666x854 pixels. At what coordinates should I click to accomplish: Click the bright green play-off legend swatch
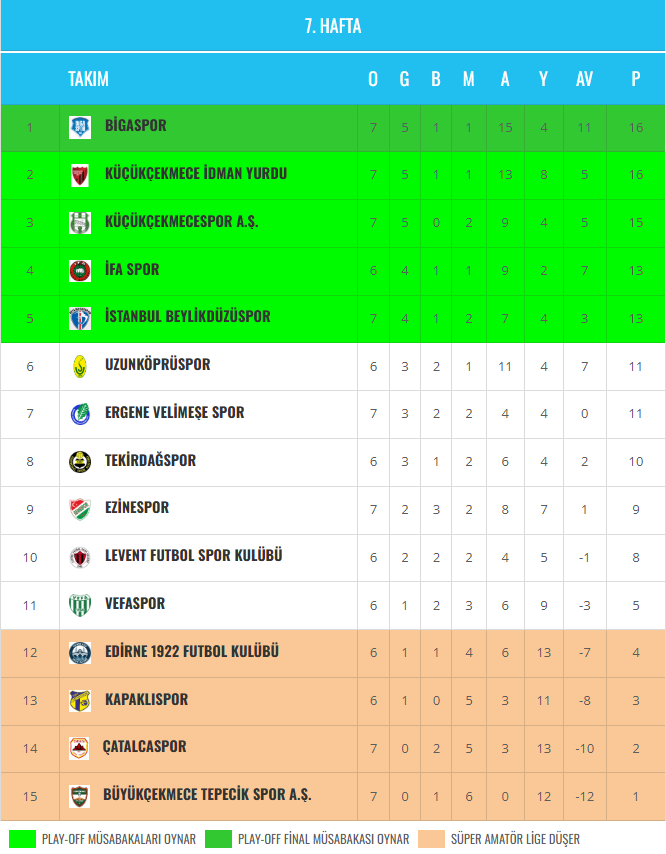pos(22,839)
